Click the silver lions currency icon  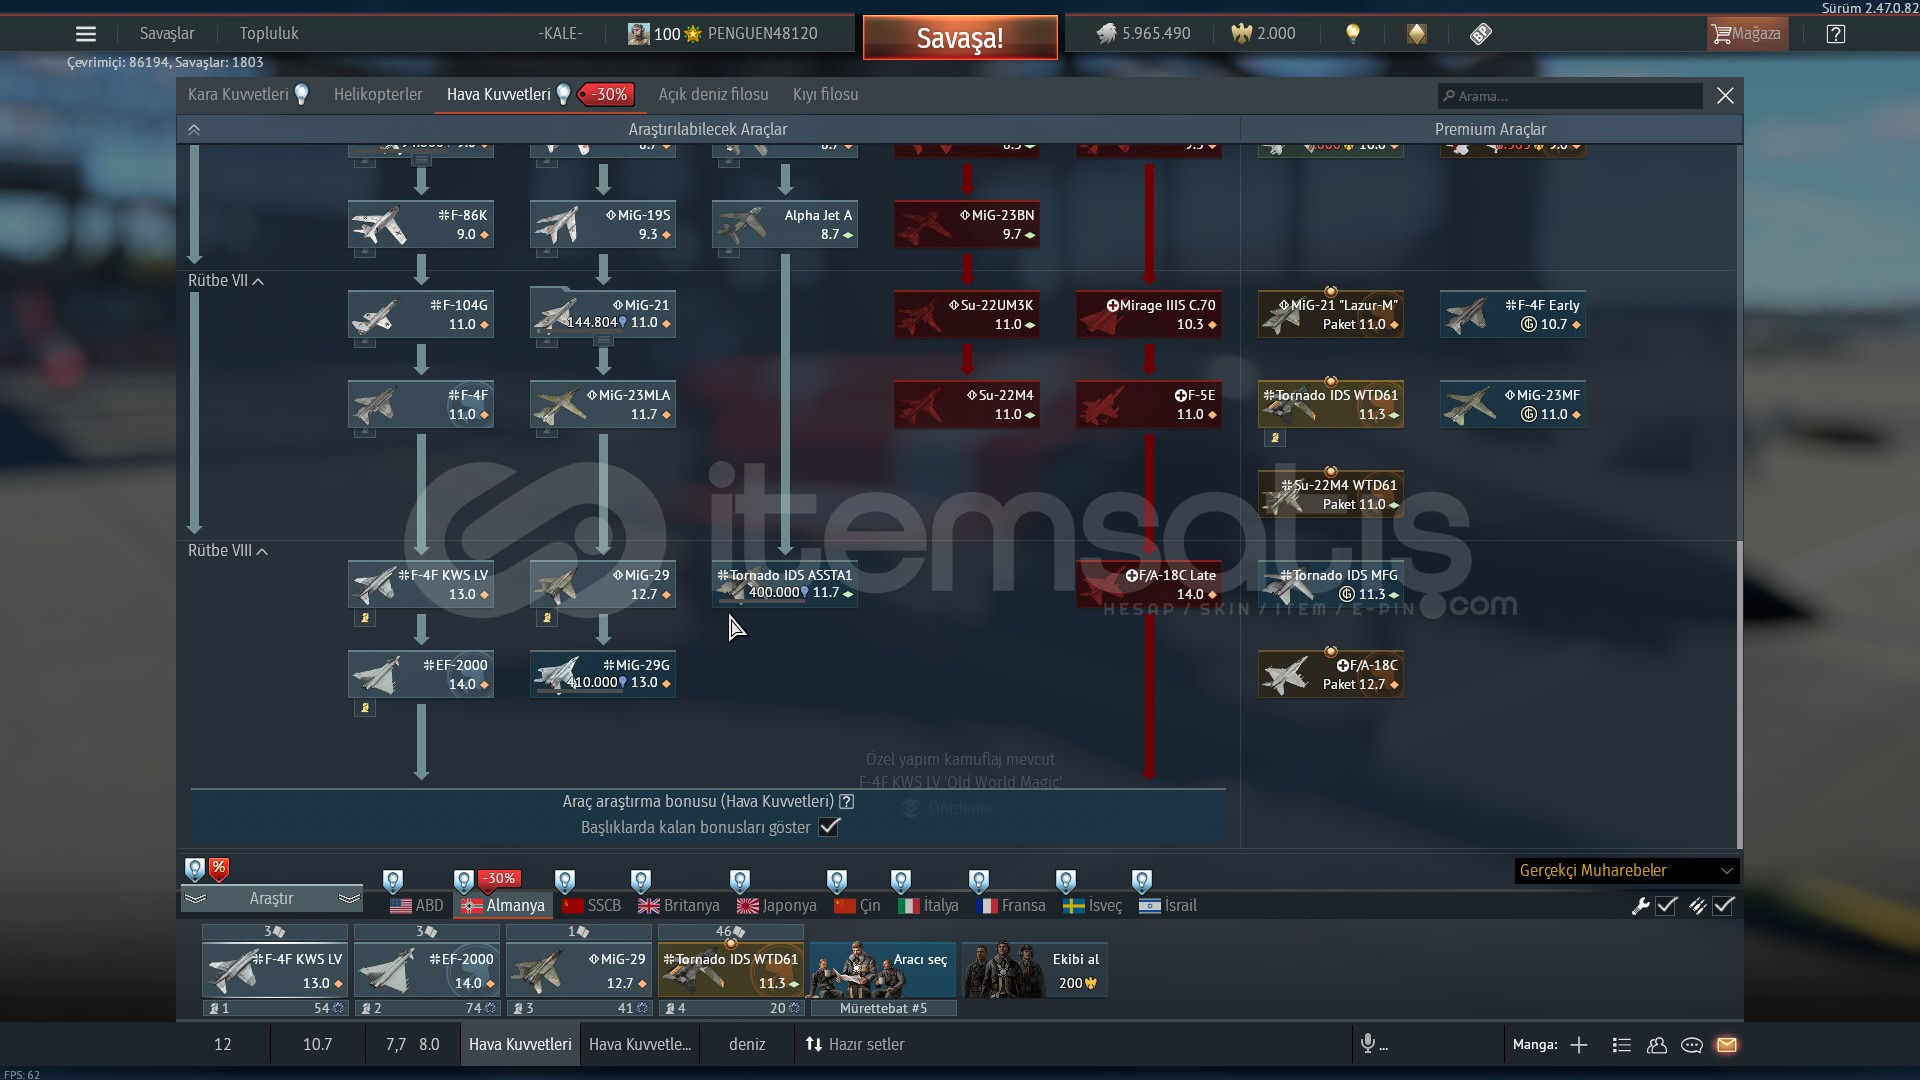[1105, 34]
